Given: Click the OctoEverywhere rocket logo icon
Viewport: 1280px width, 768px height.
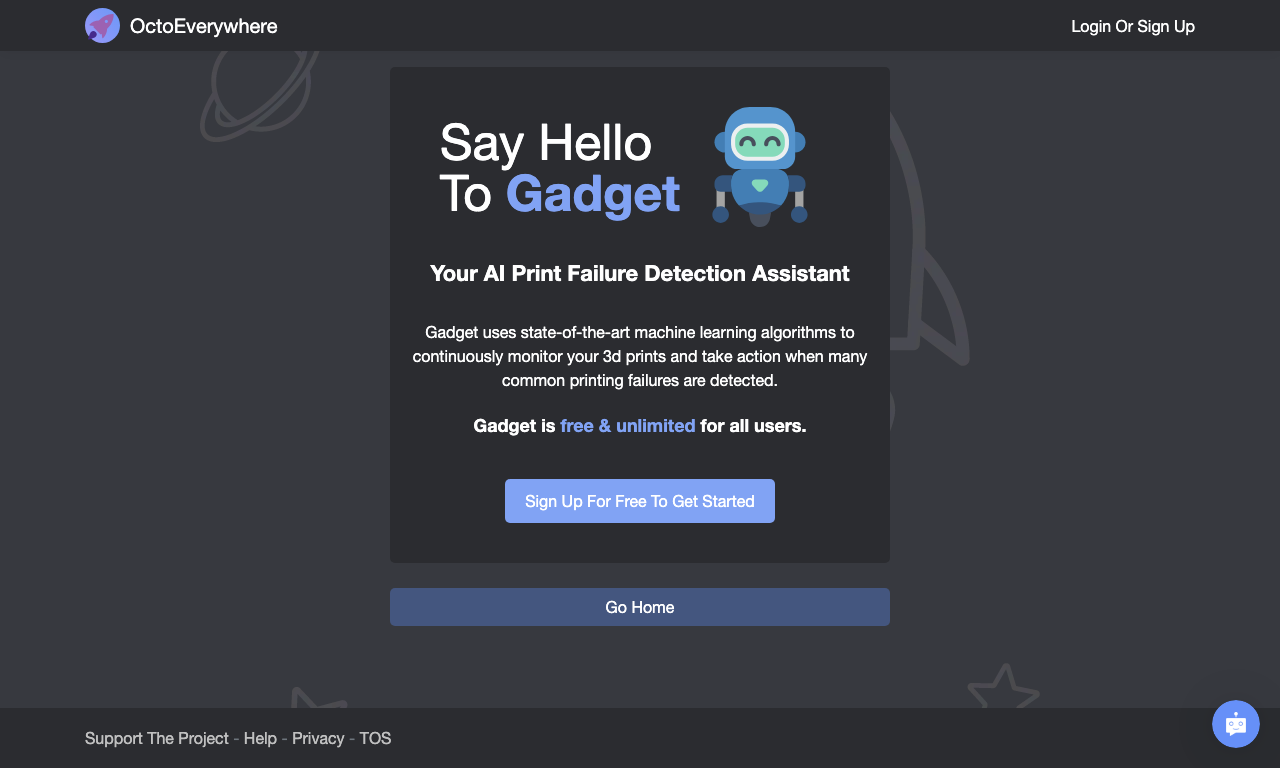Looking at the screenshot, I should pyautogui.click(x=102, y=26).
